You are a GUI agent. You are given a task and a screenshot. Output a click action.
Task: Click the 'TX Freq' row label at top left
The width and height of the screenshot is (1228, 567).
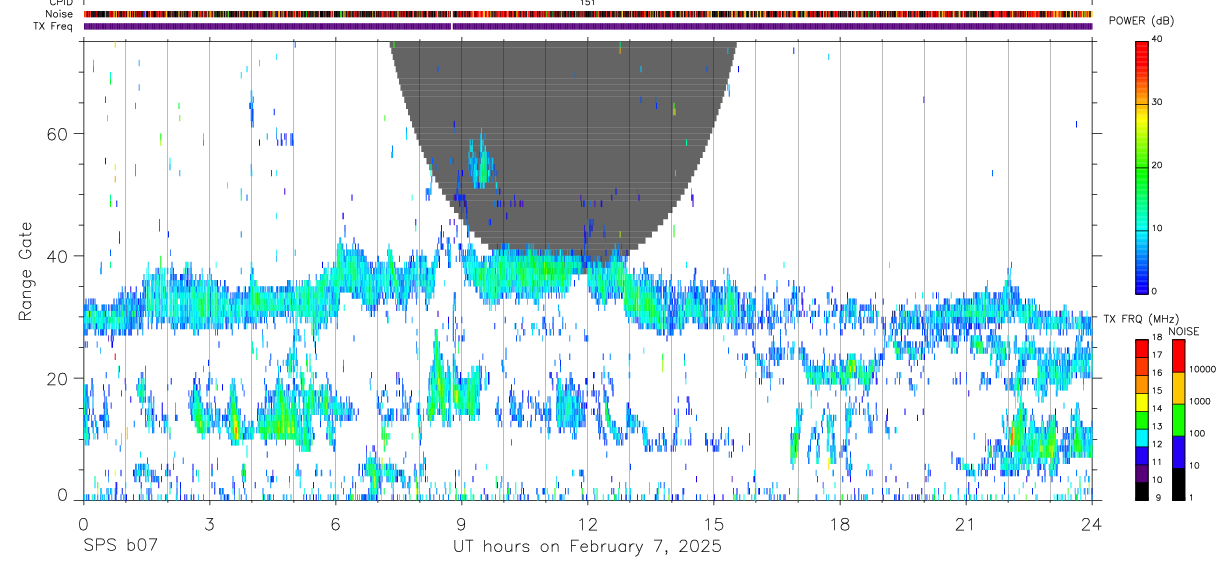pos(54,26)
